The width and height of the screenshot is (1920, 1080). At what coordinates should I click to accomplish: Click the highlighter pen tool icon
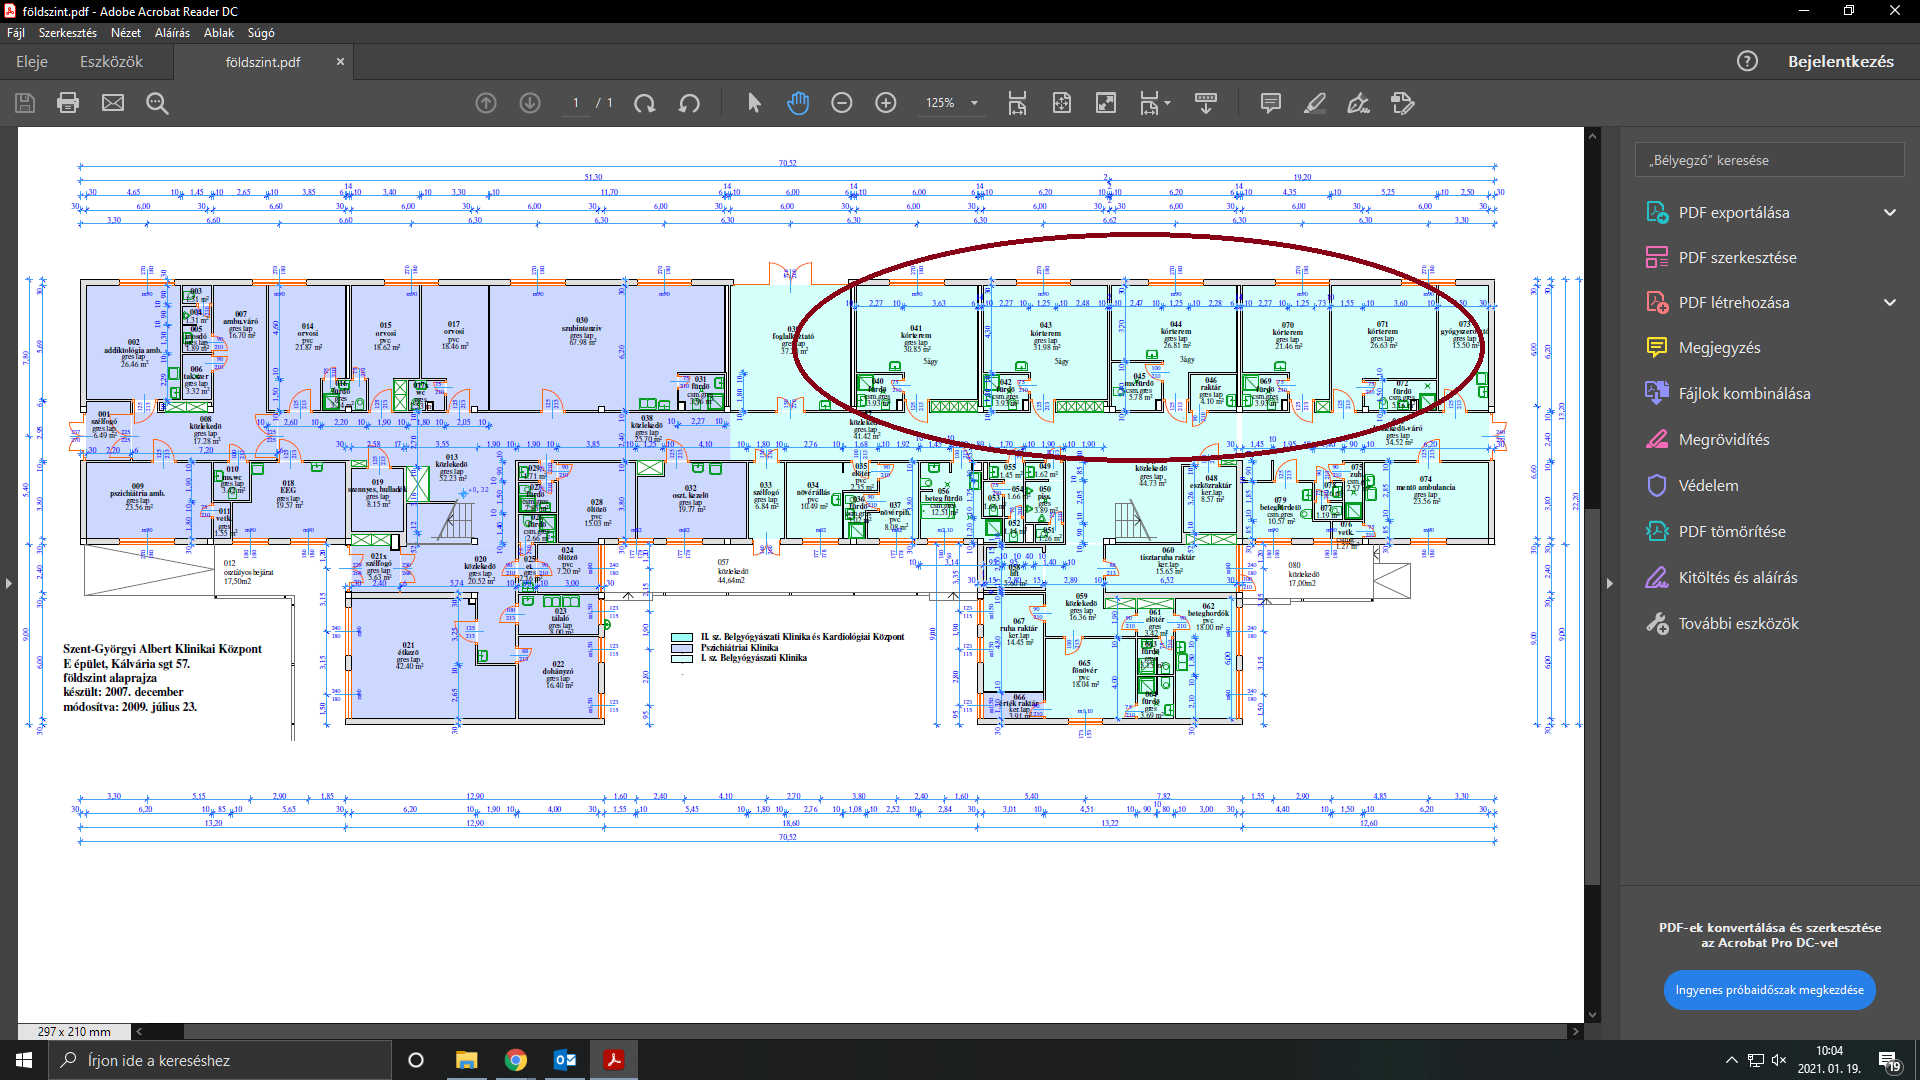click(x=1315, y=103)
